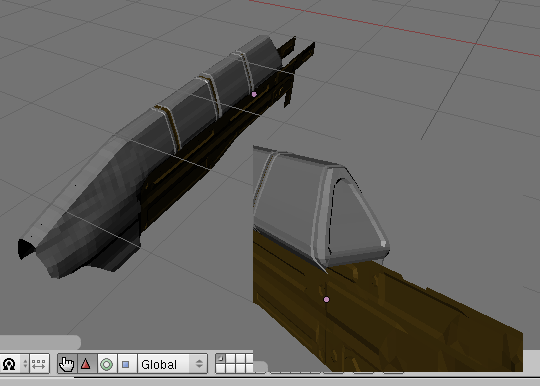
Task: Select second layer button in bottom row
Action: click(x=230, y=368)
